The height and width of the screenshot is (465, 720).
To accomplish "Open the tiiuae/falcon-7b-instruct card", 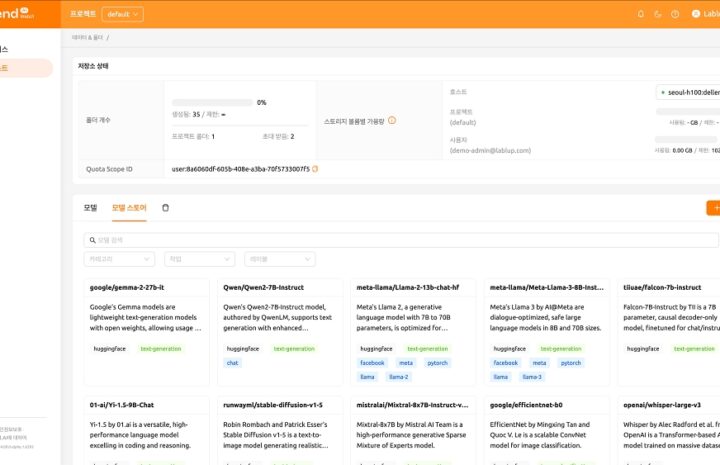I will 669,332.
